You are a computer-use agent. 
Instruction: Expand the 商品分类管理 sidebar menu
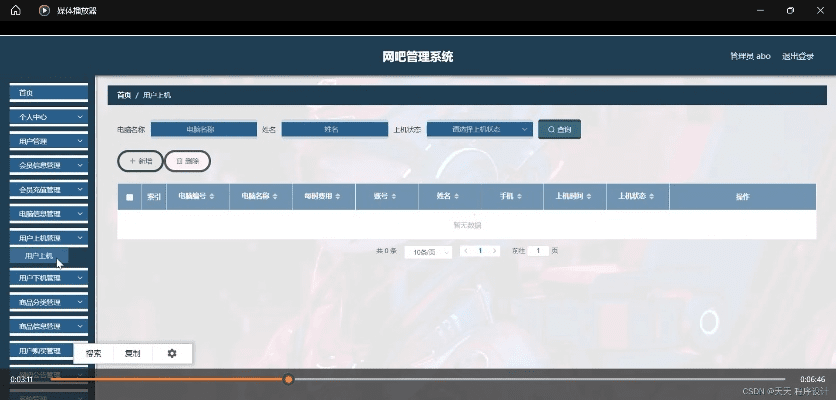pyautogui.click(x=49, y=302)
